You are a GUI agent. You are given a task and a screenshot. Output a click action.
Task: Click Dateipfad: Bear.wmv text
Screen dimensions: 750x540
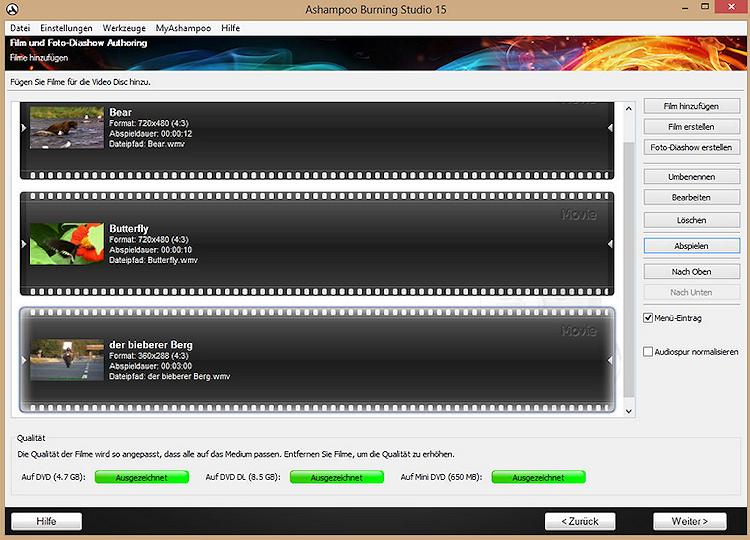146,144
